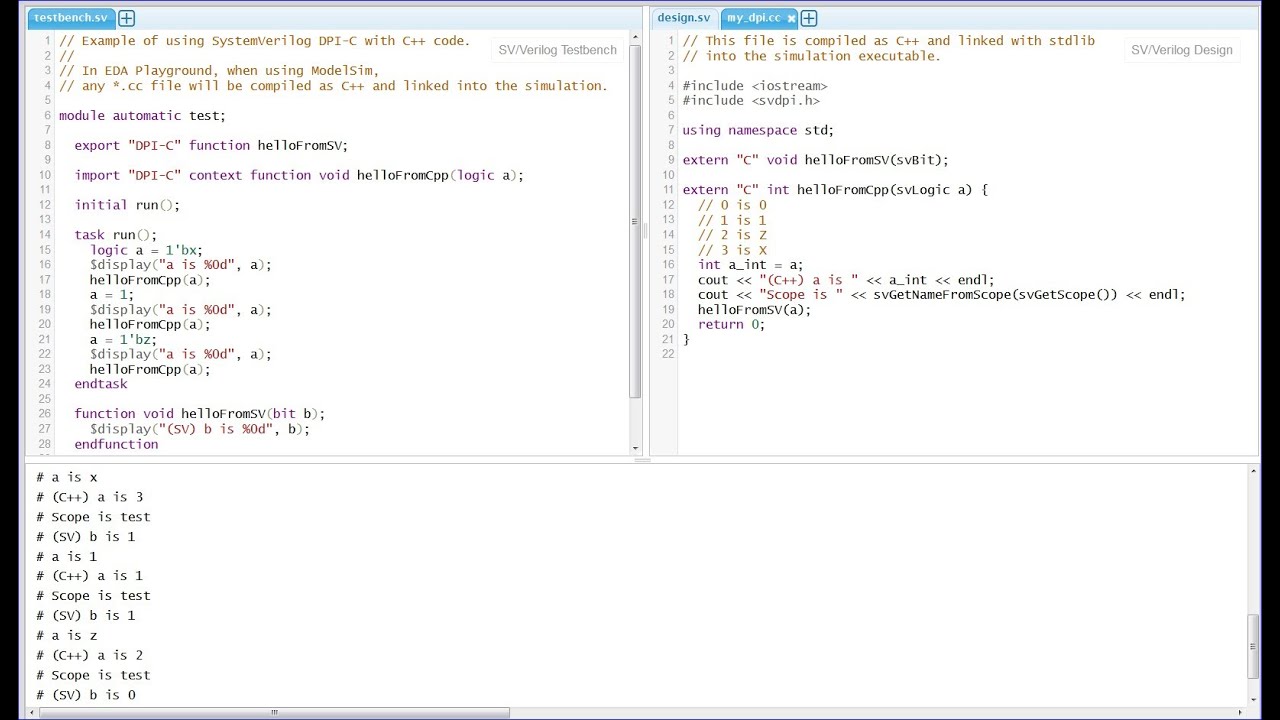
Task: Click the horizontal scrollbar right arrow
Action: tap(1241, 713)
